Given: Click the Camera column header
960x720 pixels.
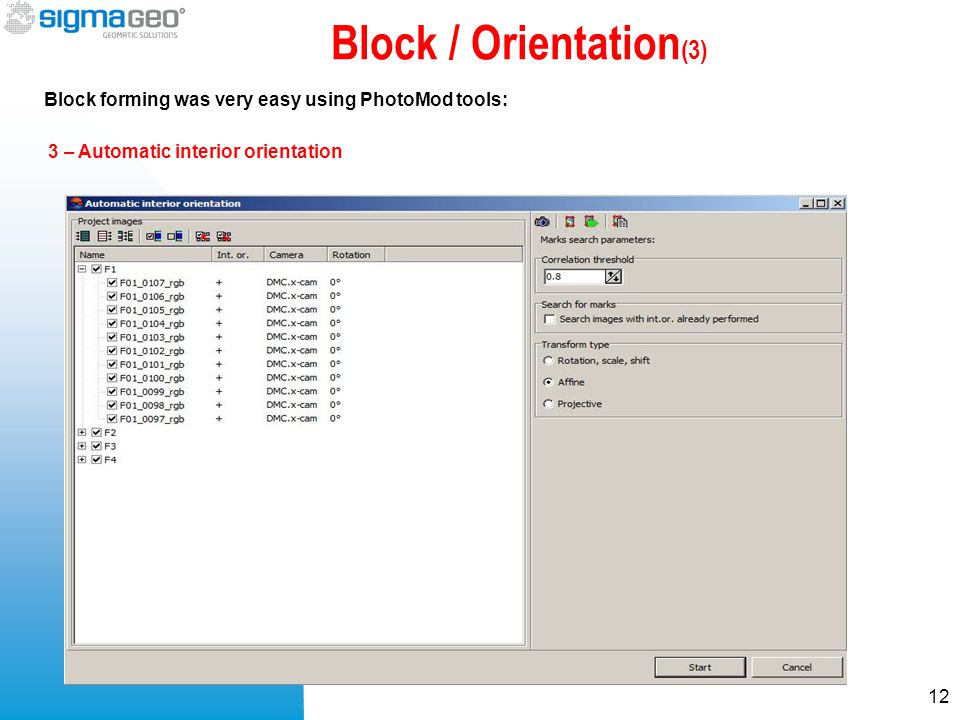Looking at the screenshot, I should click(295, 255).
